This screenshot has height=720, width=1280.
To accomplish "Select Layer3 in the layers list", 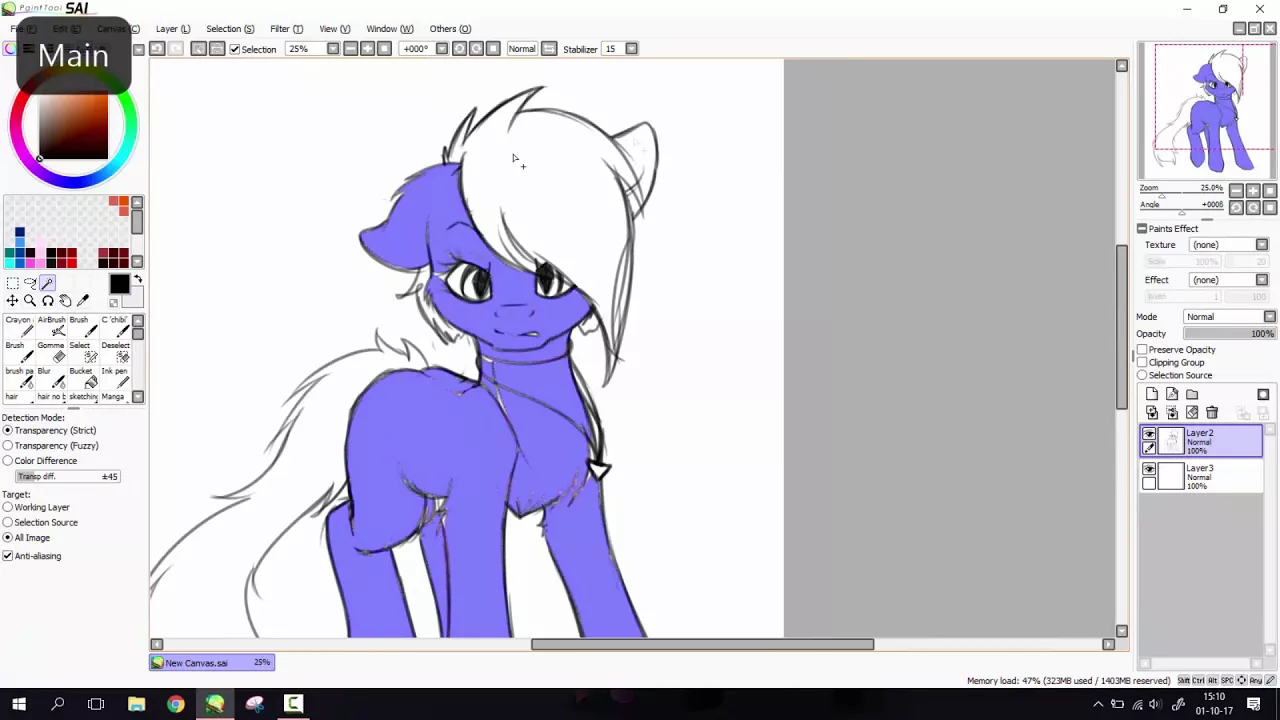I will pos(1202,477).
